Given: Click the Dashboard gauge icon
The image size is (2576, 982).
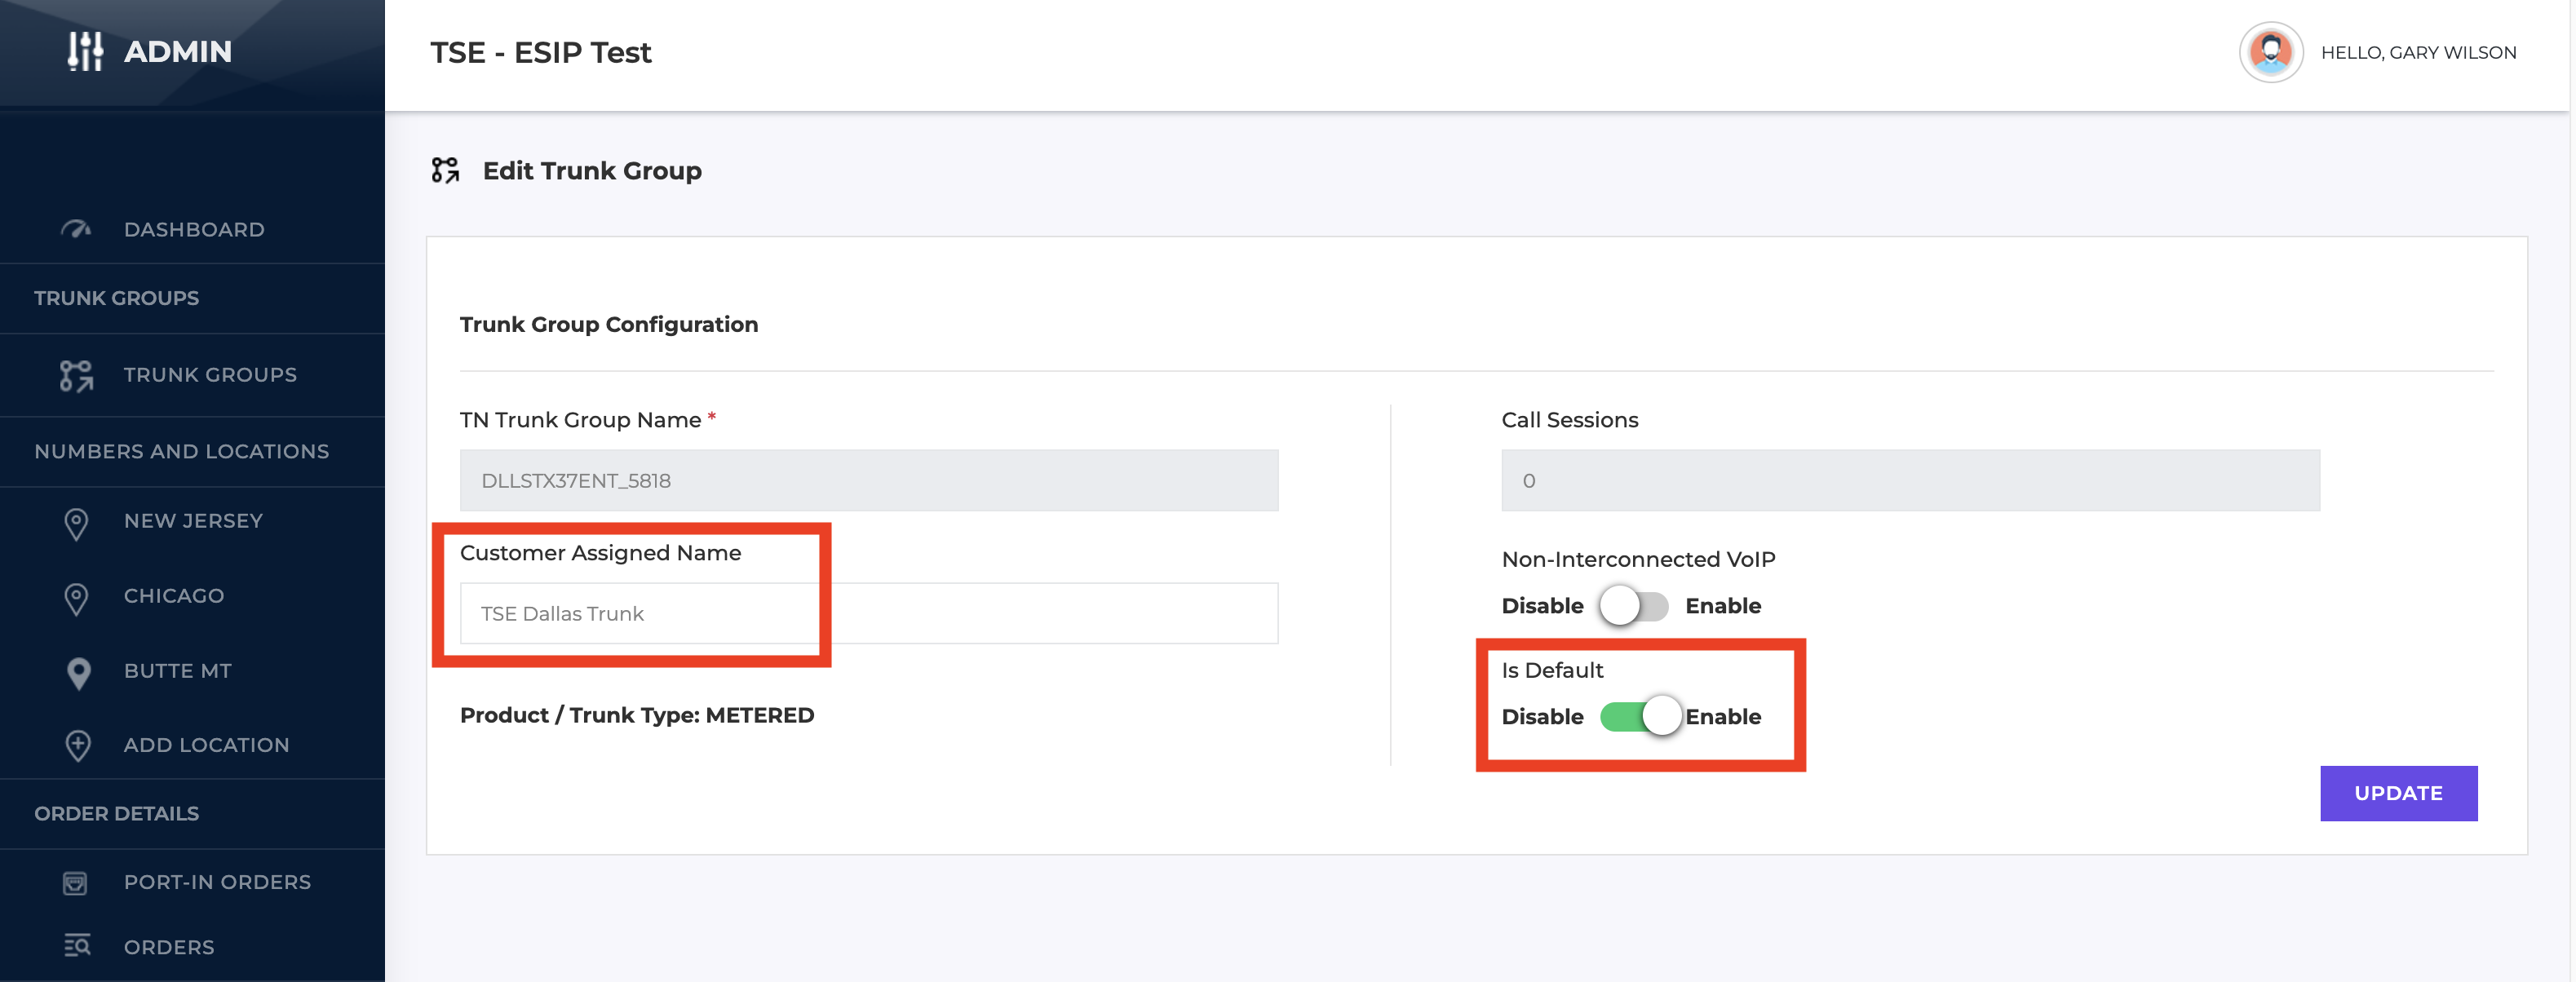Looking at the screenshot, I should [x=76, y=229].
